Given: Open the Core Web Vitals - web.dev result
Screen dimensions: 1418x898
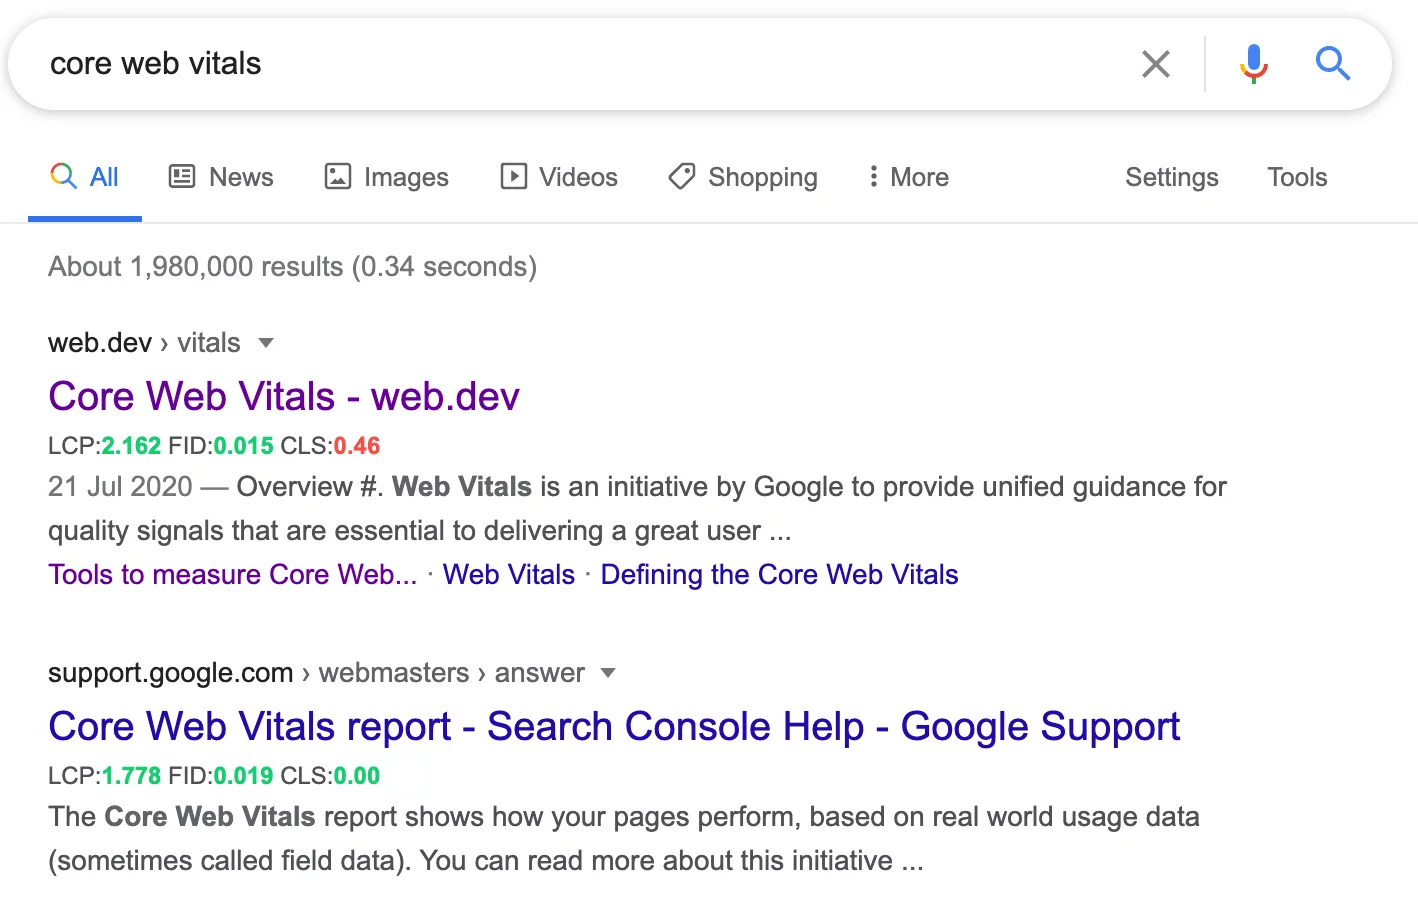Looking at the screenshot, I should 283,396.
